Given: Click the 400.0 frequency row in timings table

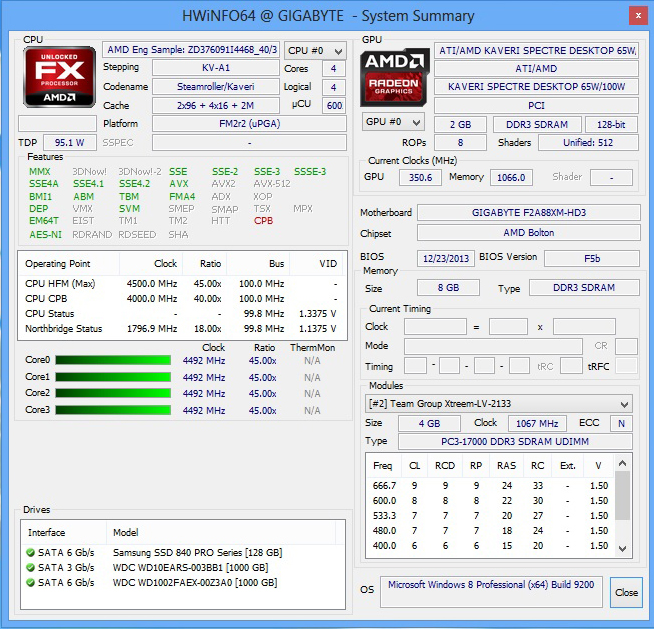Looking at the screenshot, I should point(490,546).
